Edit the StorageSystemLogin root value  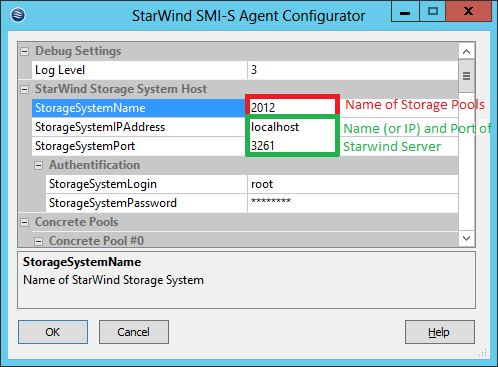click(353, 184)
